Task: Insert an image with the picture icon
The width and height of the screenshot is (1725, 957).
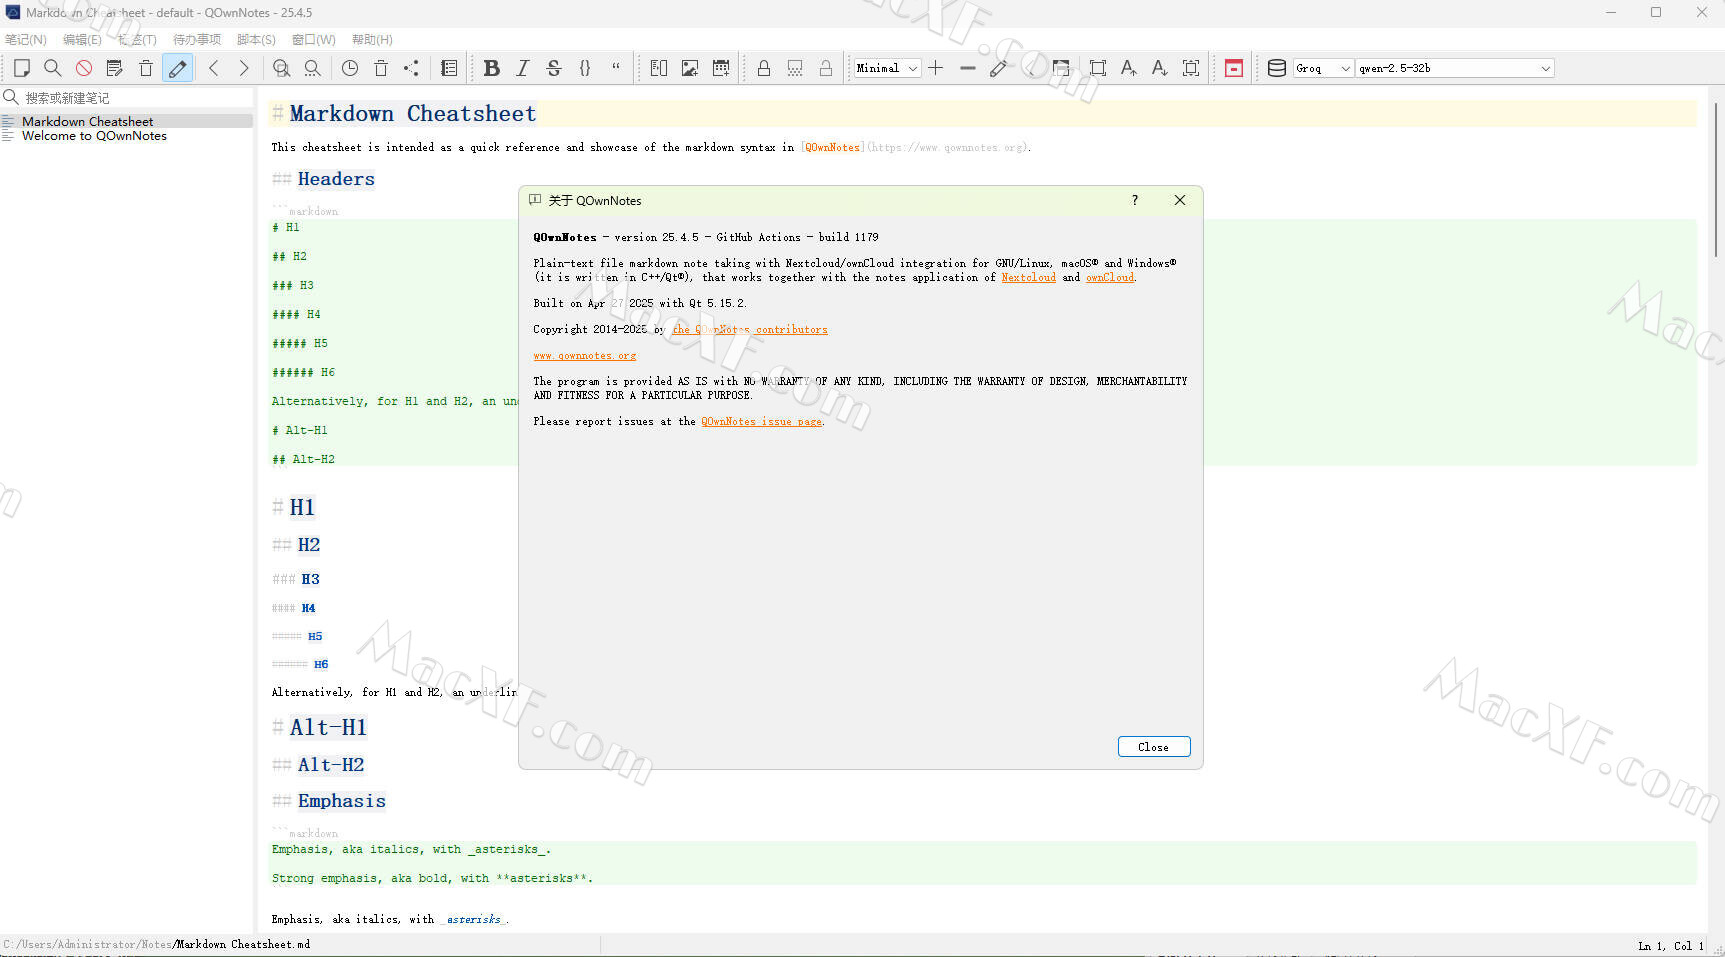Action: [690, 68]
